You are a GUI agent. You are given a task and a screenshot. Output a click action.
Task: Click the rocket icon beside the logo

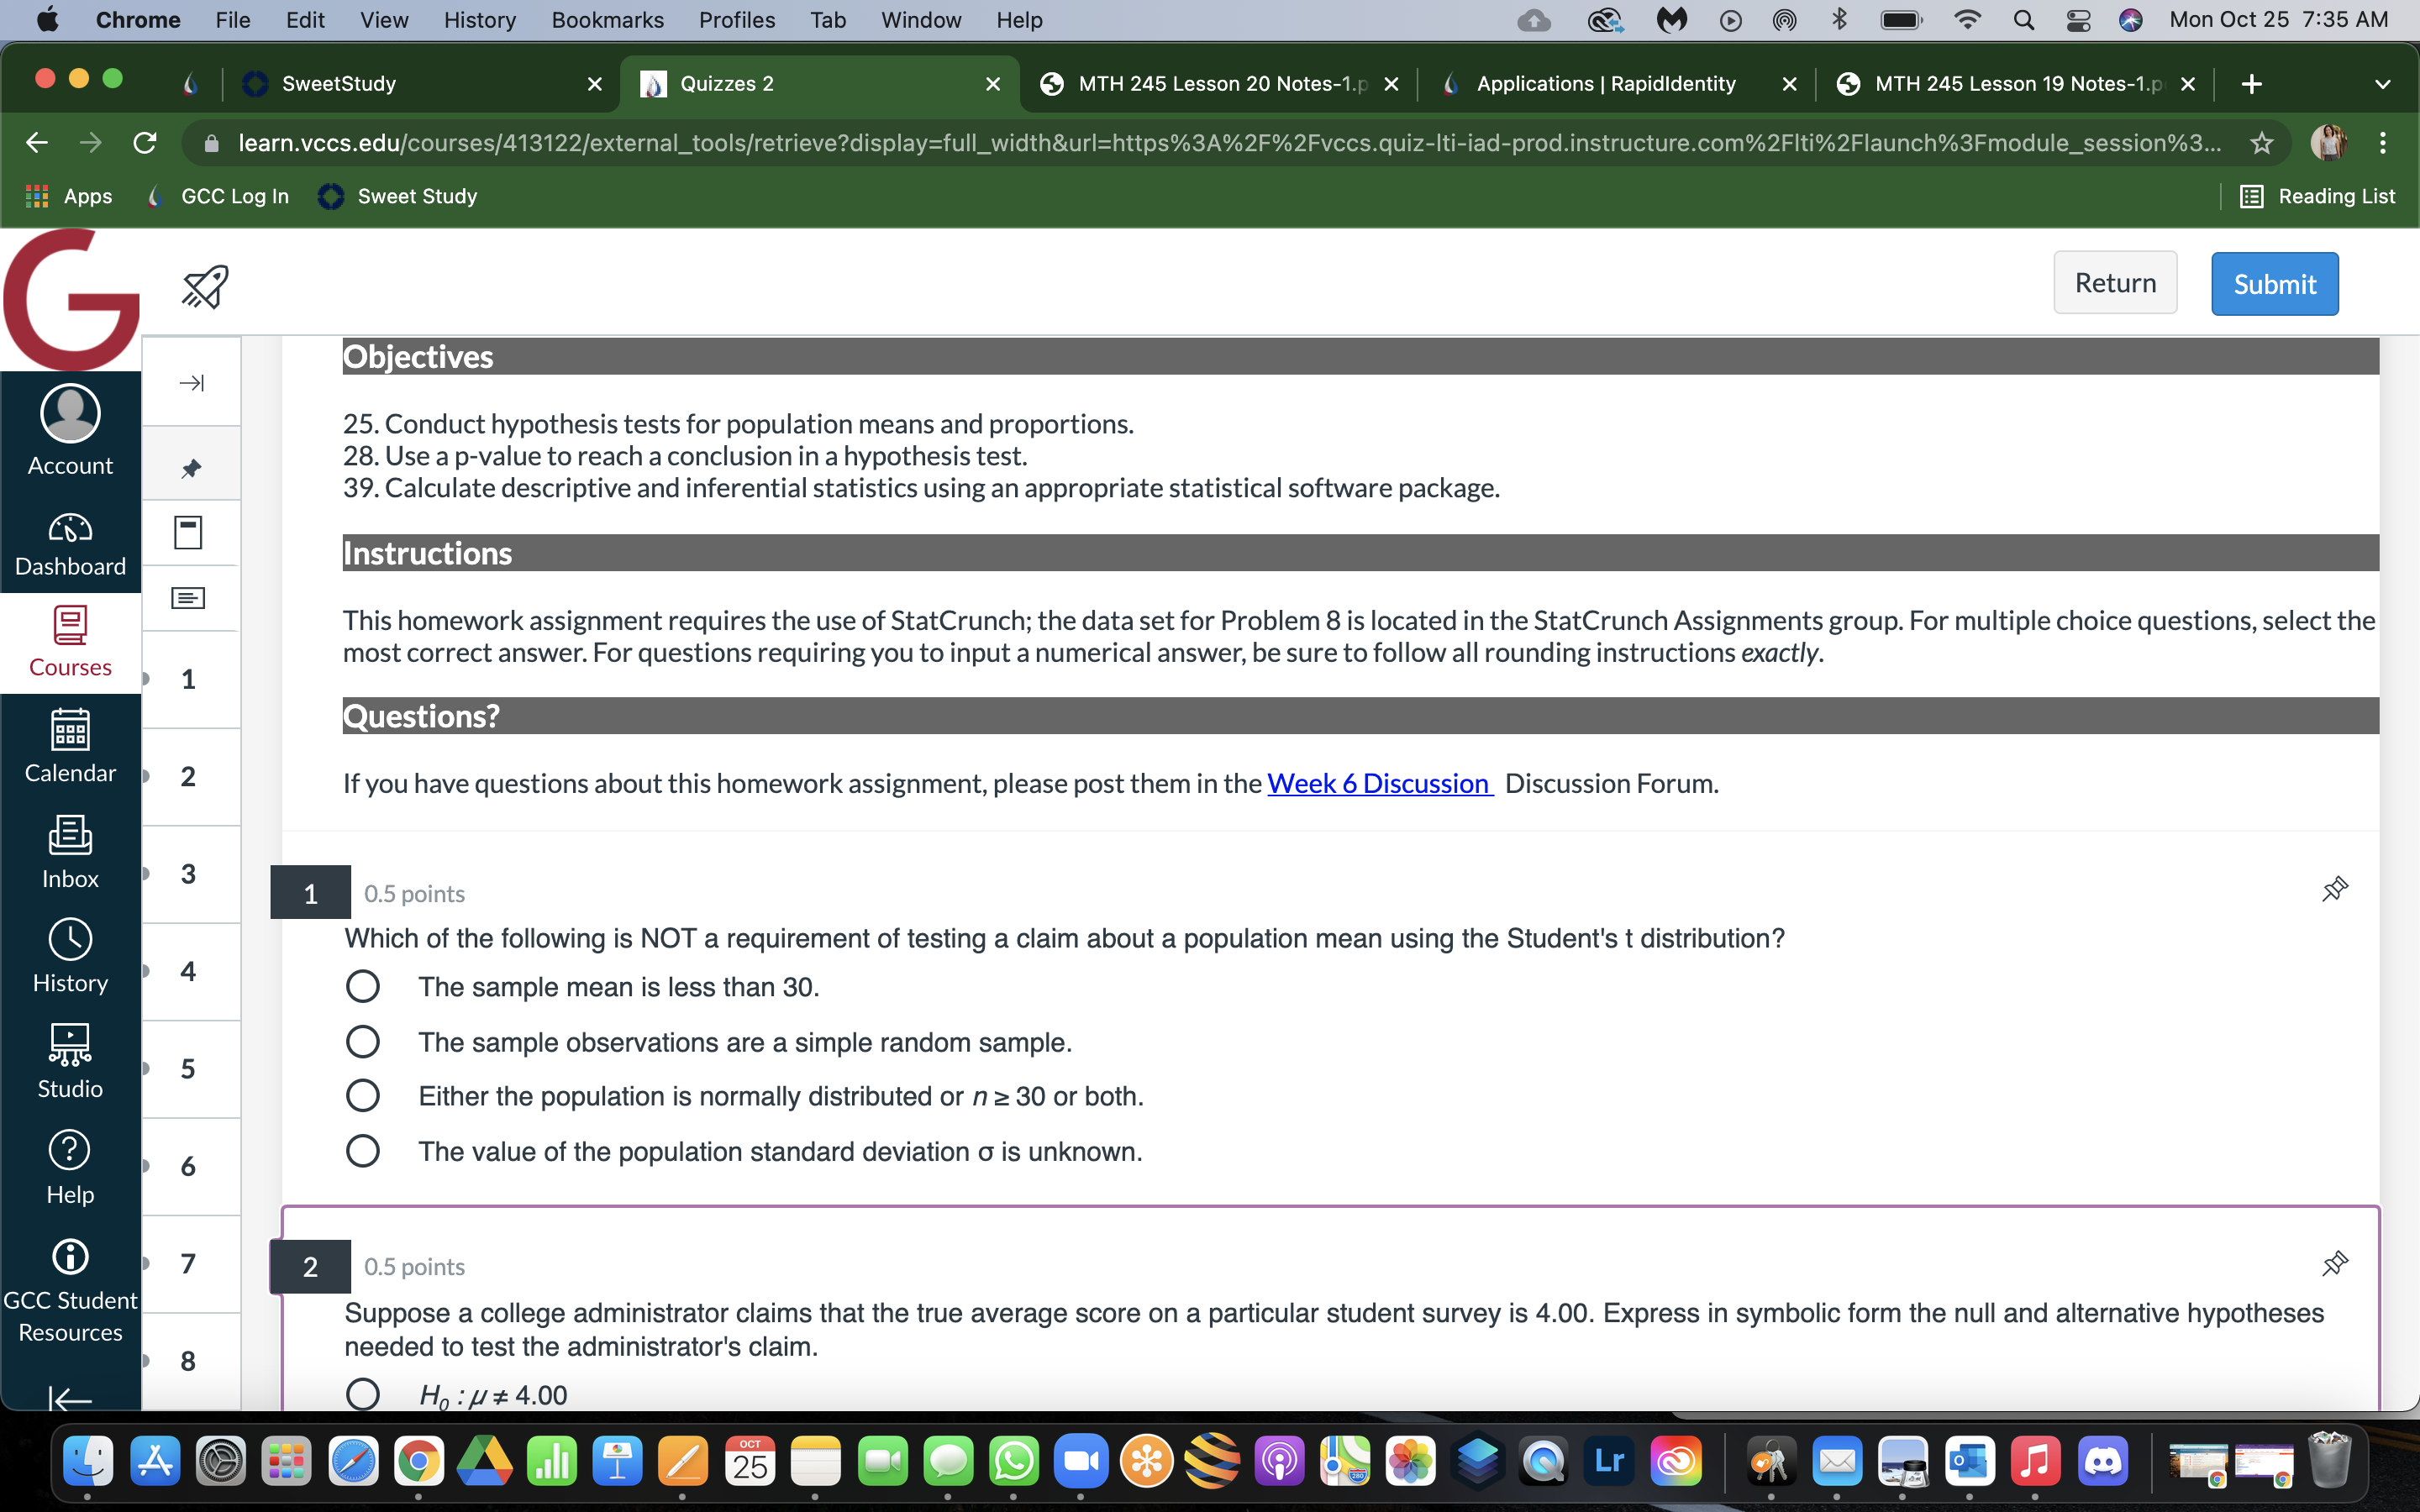[205, 287]
